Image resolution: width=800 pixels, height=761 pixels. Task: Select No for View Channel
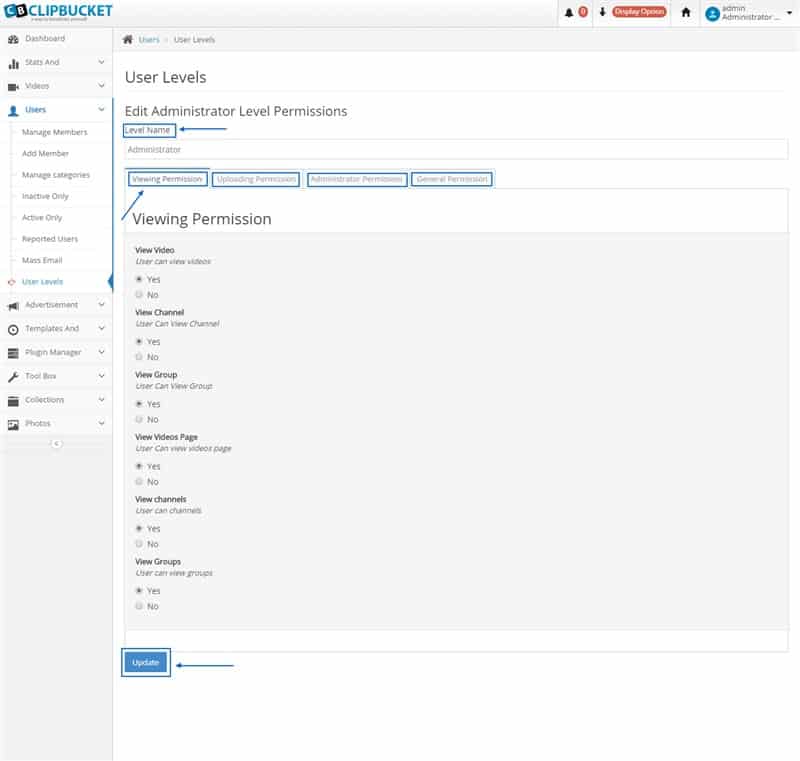139,357
